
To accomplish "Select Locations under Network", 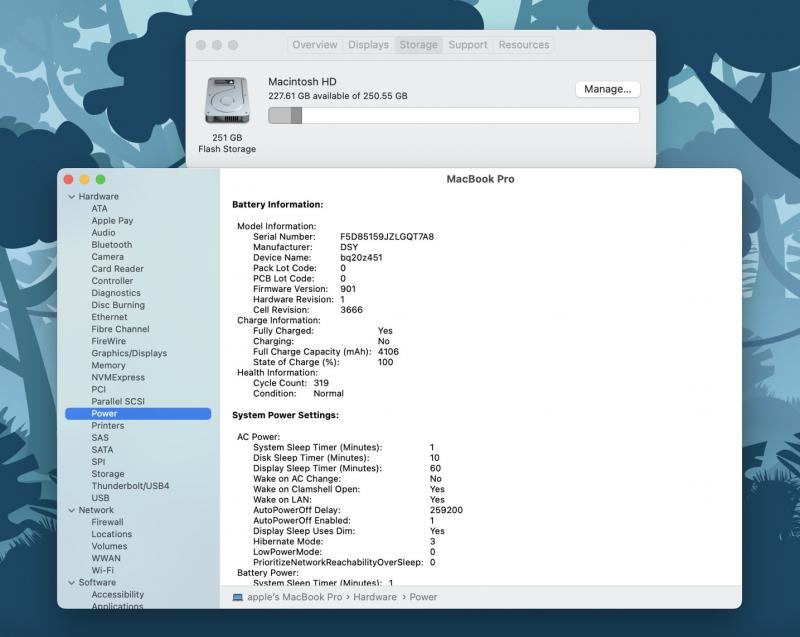I will (112, 534).
